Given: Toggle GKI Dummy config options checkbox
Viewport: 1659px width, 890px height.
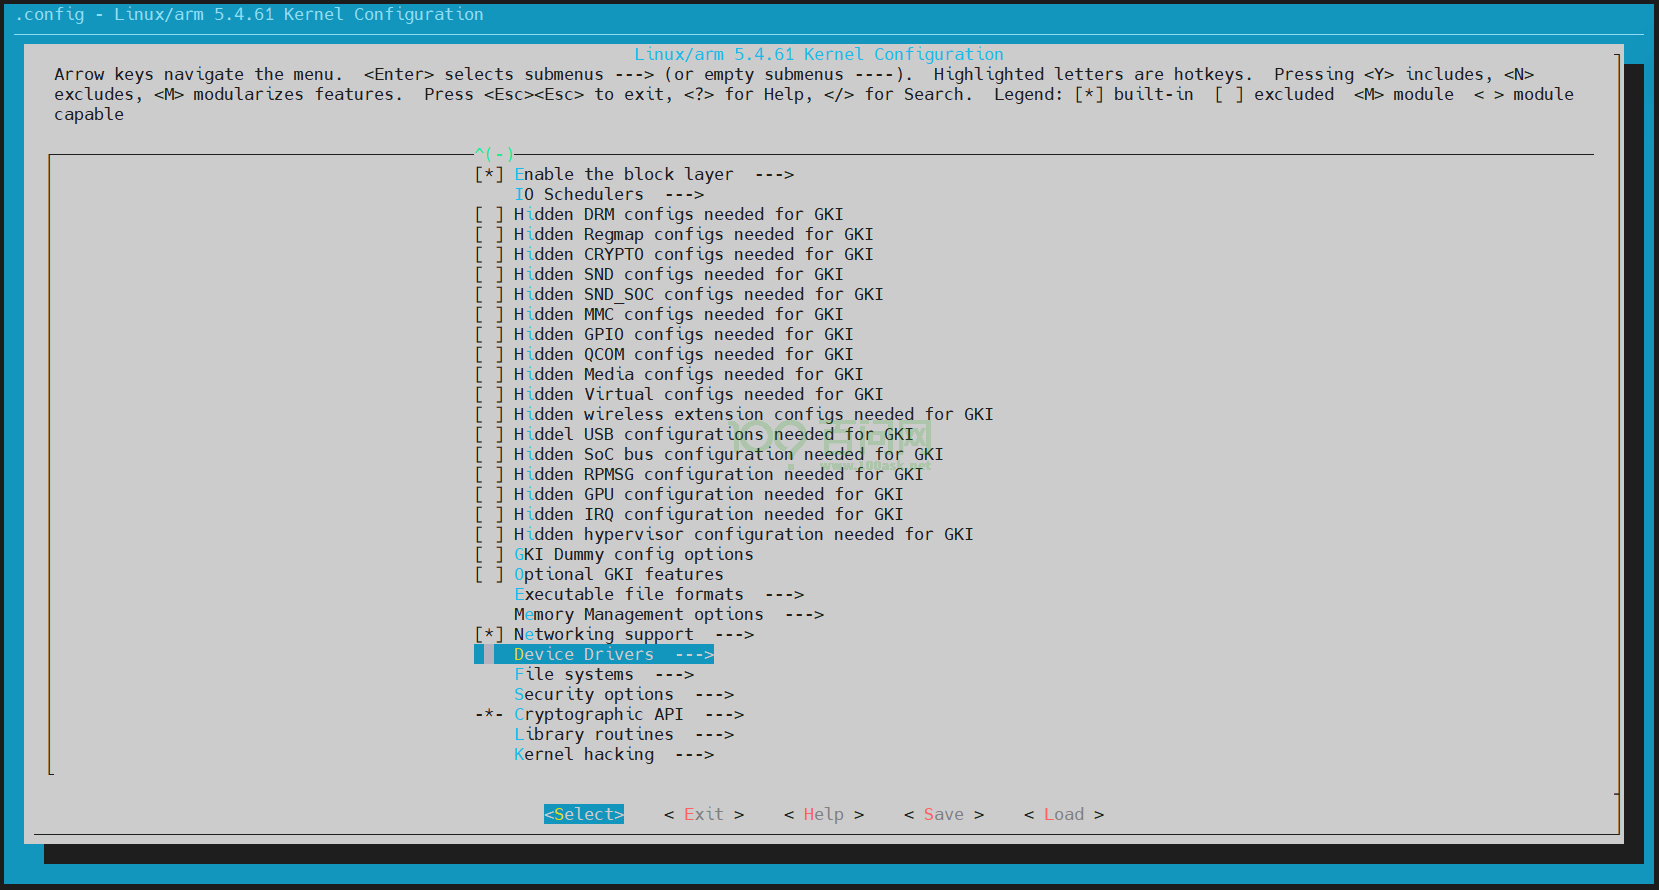Looking at the screenshot, I should (x=489, y=554).
